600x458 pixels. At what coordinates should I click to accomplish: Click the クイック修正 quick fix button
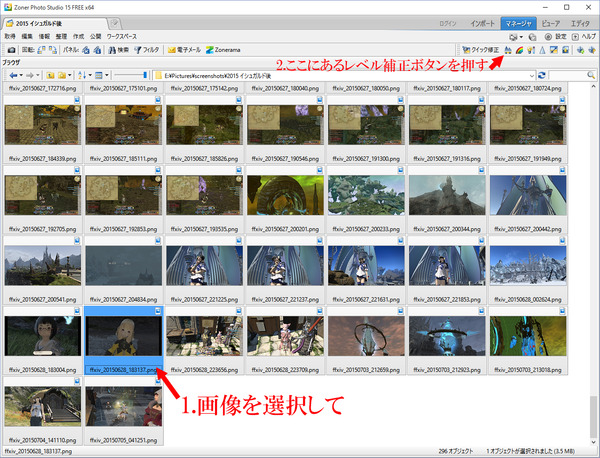pyautogui.click(x=481, y=50)
